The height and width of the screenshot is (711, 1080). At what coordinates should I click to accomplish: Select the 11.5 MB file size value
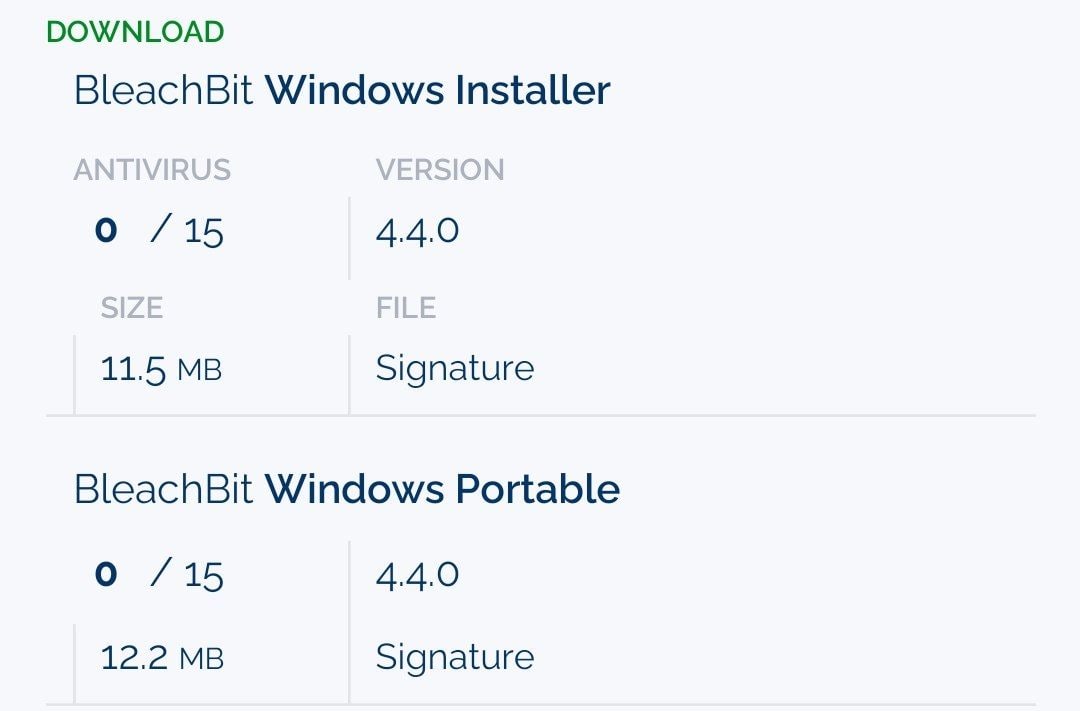point(133,370)
